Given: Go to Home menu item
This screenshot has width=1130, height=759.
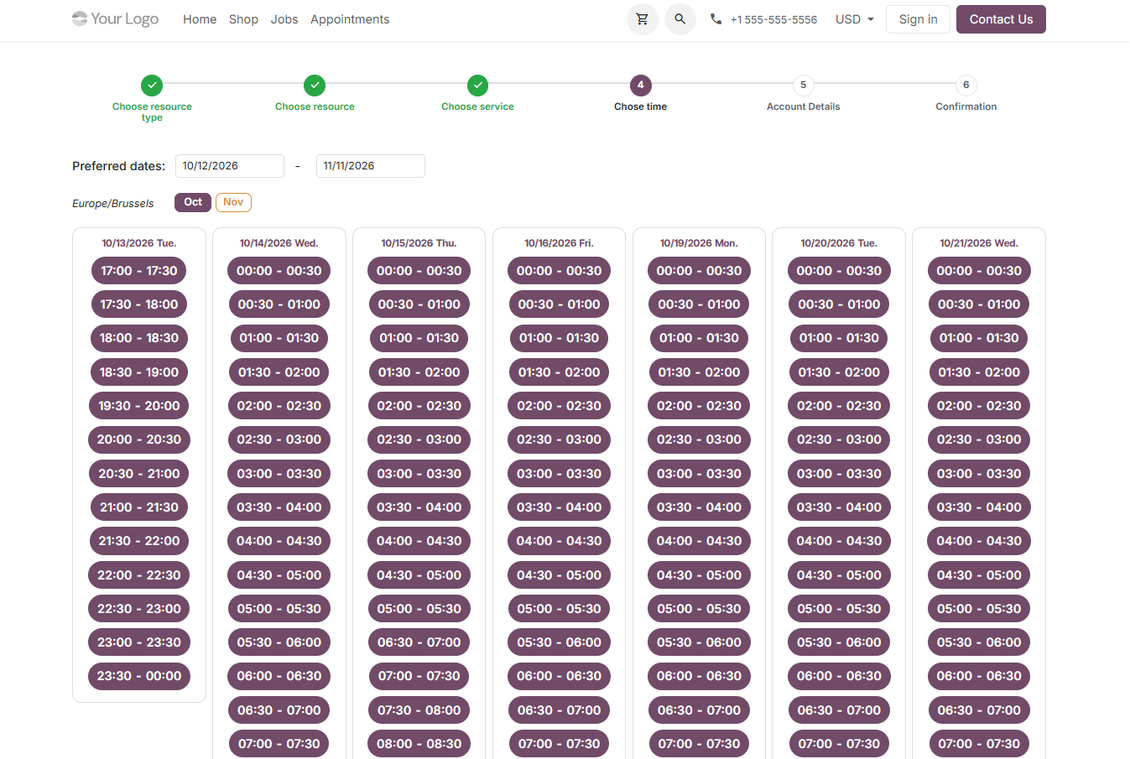Looking at the screenshot, I should pyautogui.click(x=200, y=19).
